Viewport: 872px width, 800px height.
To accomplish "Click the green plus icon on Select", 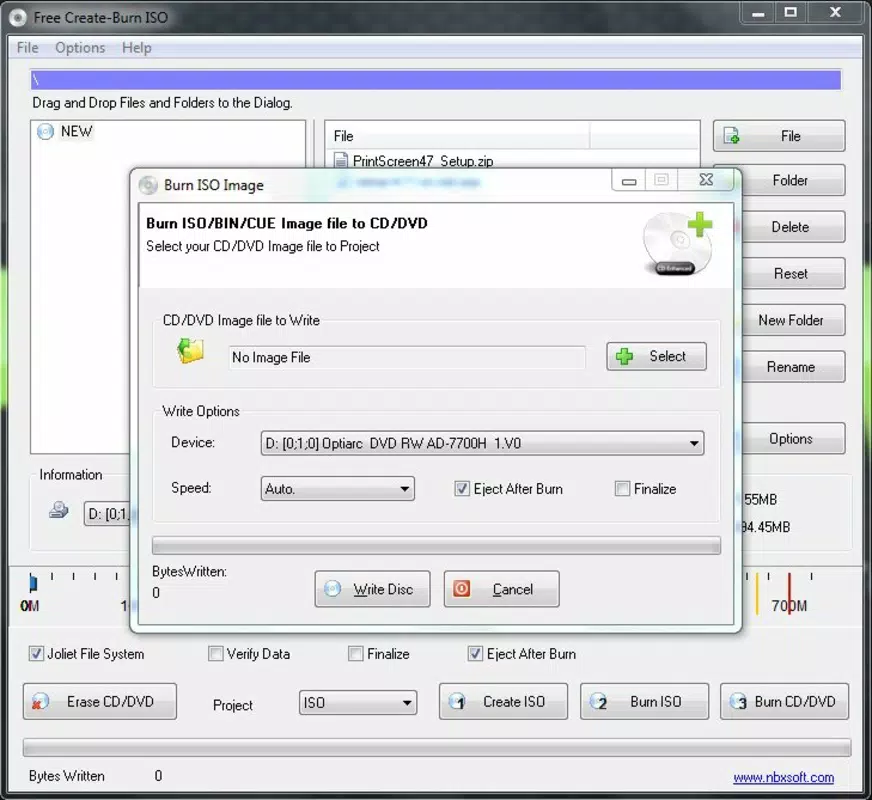I will click(x=624, y=356).
